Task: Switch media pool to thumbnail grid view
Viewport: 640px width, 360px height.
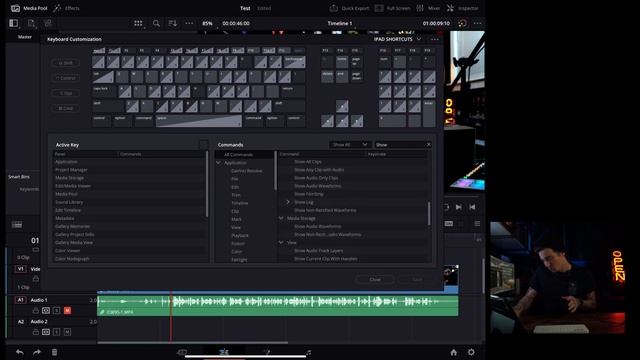Action: point(138,23)
